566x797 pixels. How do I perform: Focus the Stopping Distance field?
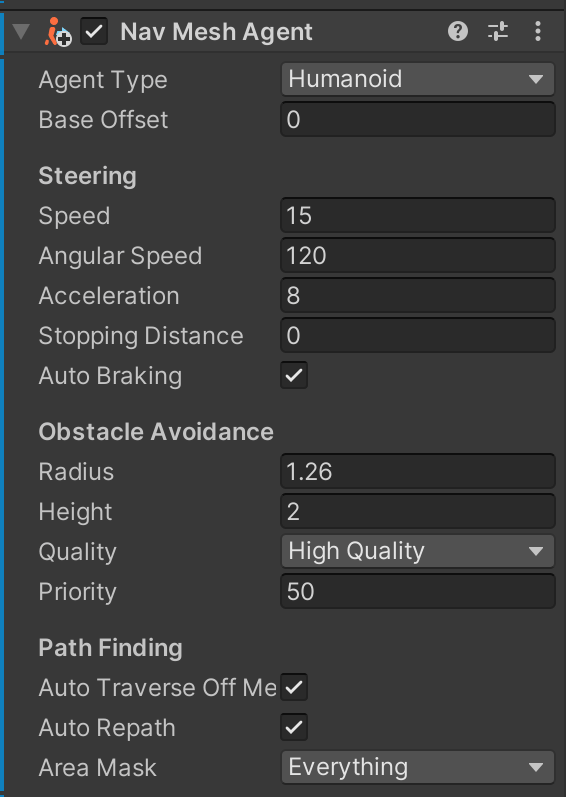tap(418, 335)
